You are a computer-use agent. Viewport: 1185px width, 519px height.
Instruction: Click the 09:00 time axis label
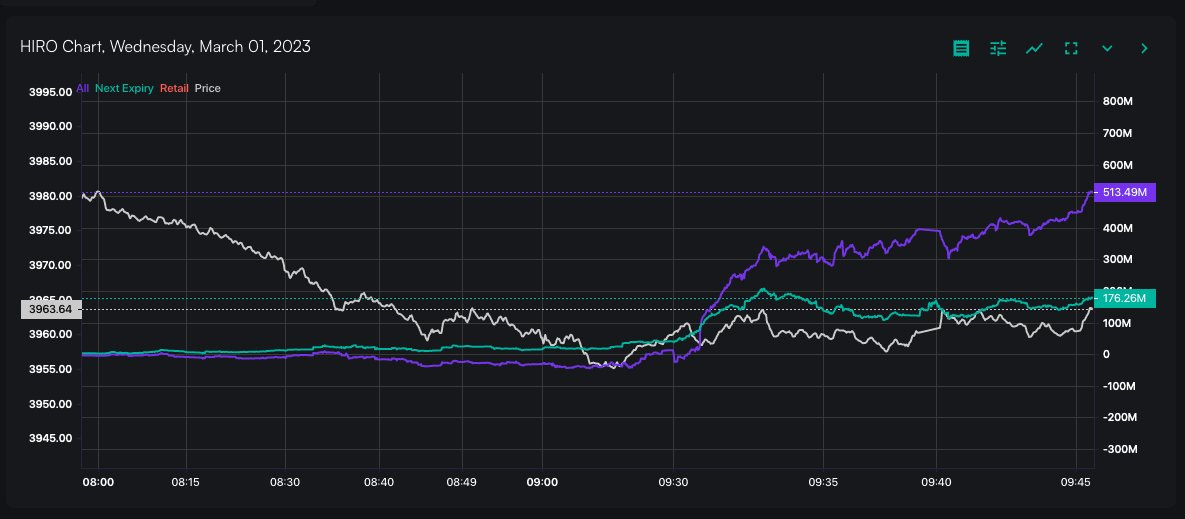coord(542,482)
